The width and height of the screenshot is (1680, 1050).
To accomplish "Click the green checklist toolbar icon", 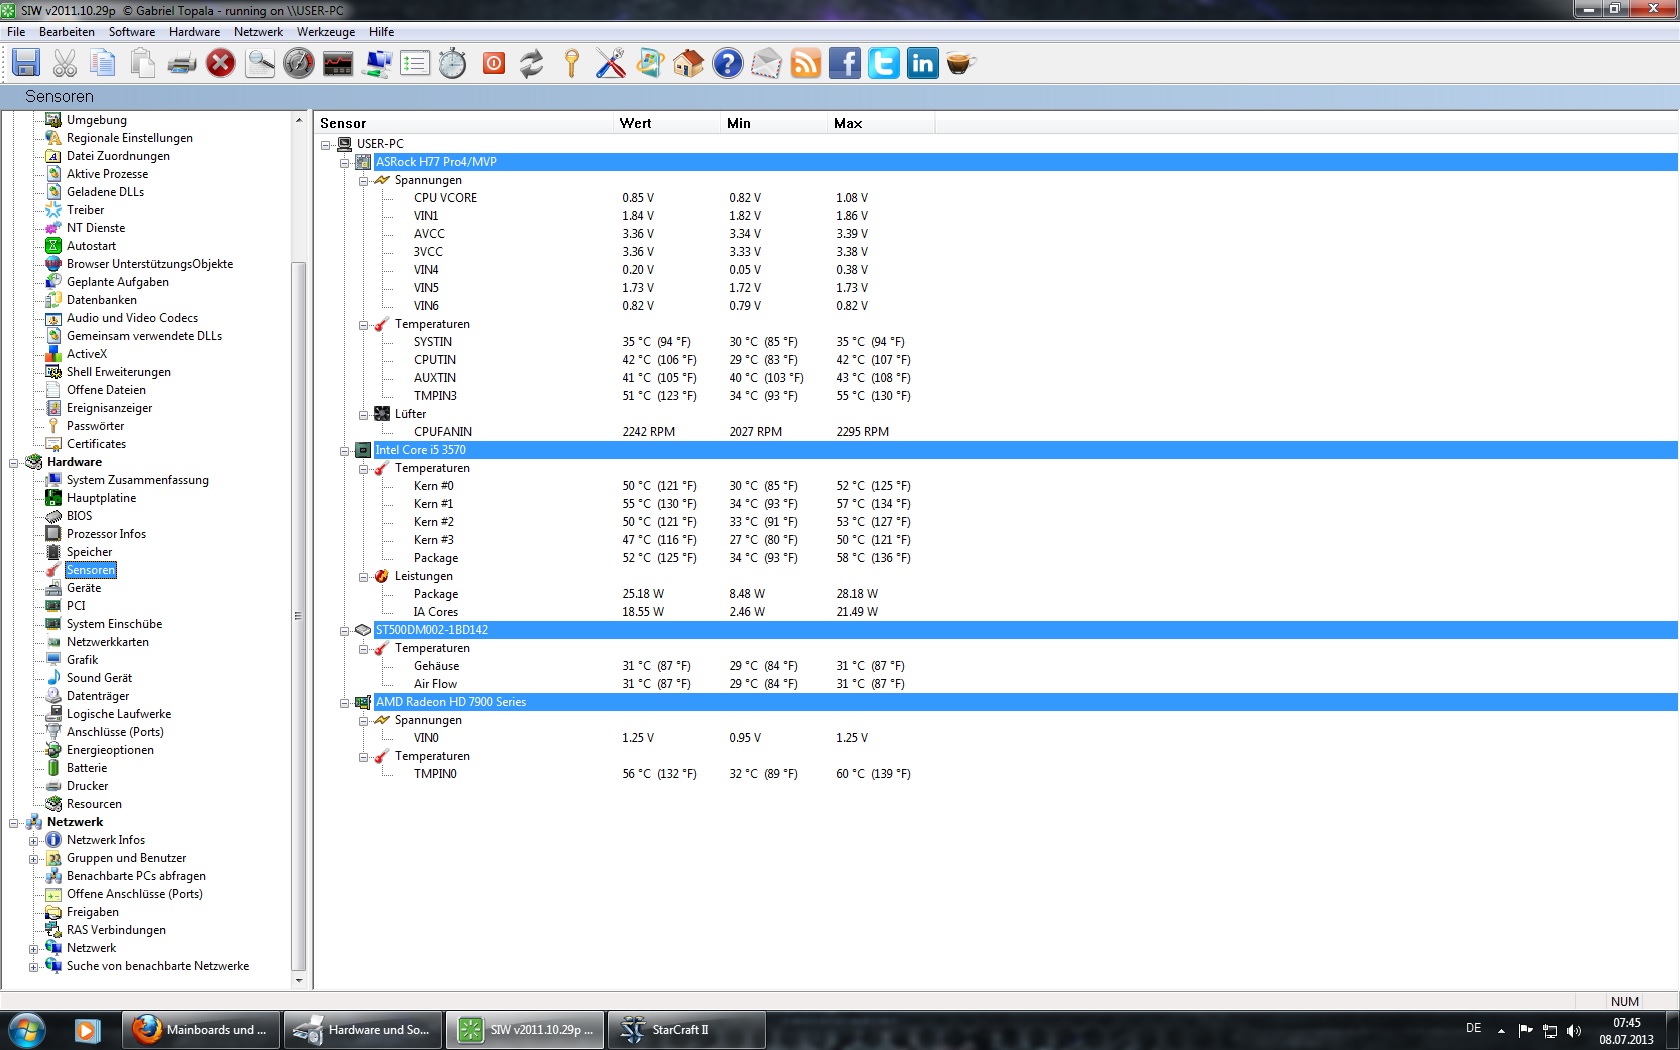I will [415, 63].
